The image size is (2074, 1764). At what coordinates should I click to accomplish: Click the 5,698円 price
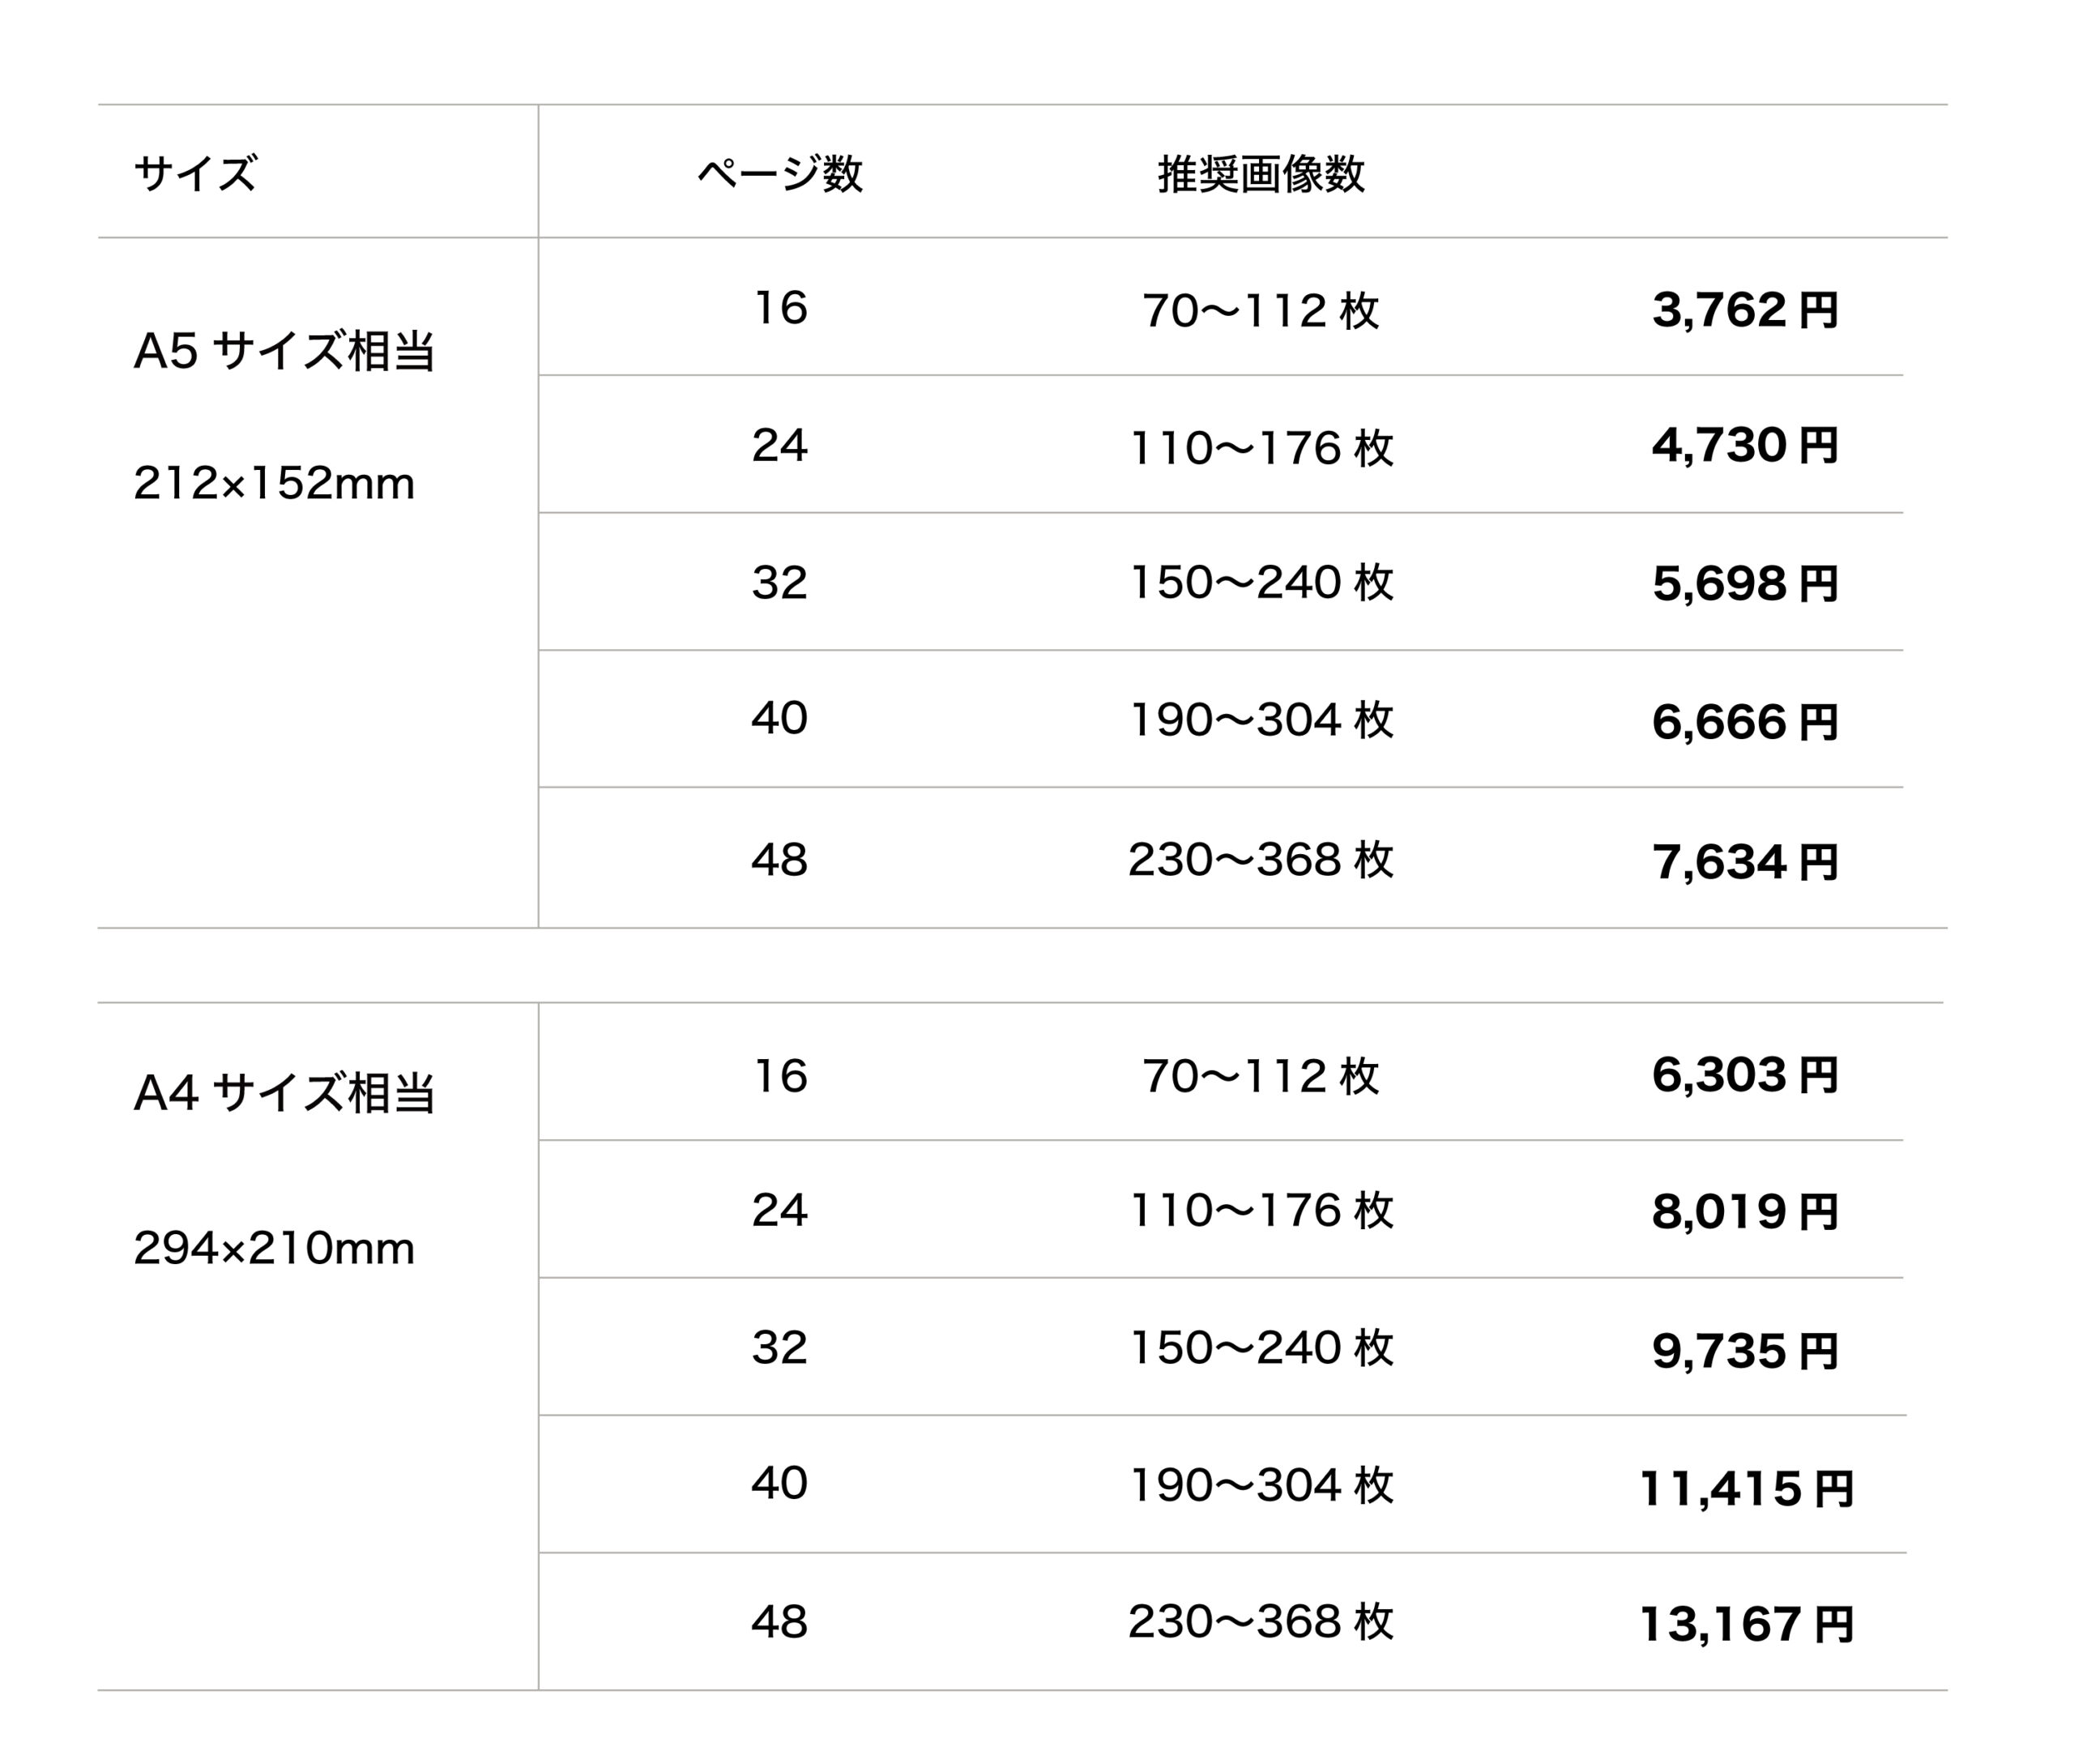pos(1744,583)
